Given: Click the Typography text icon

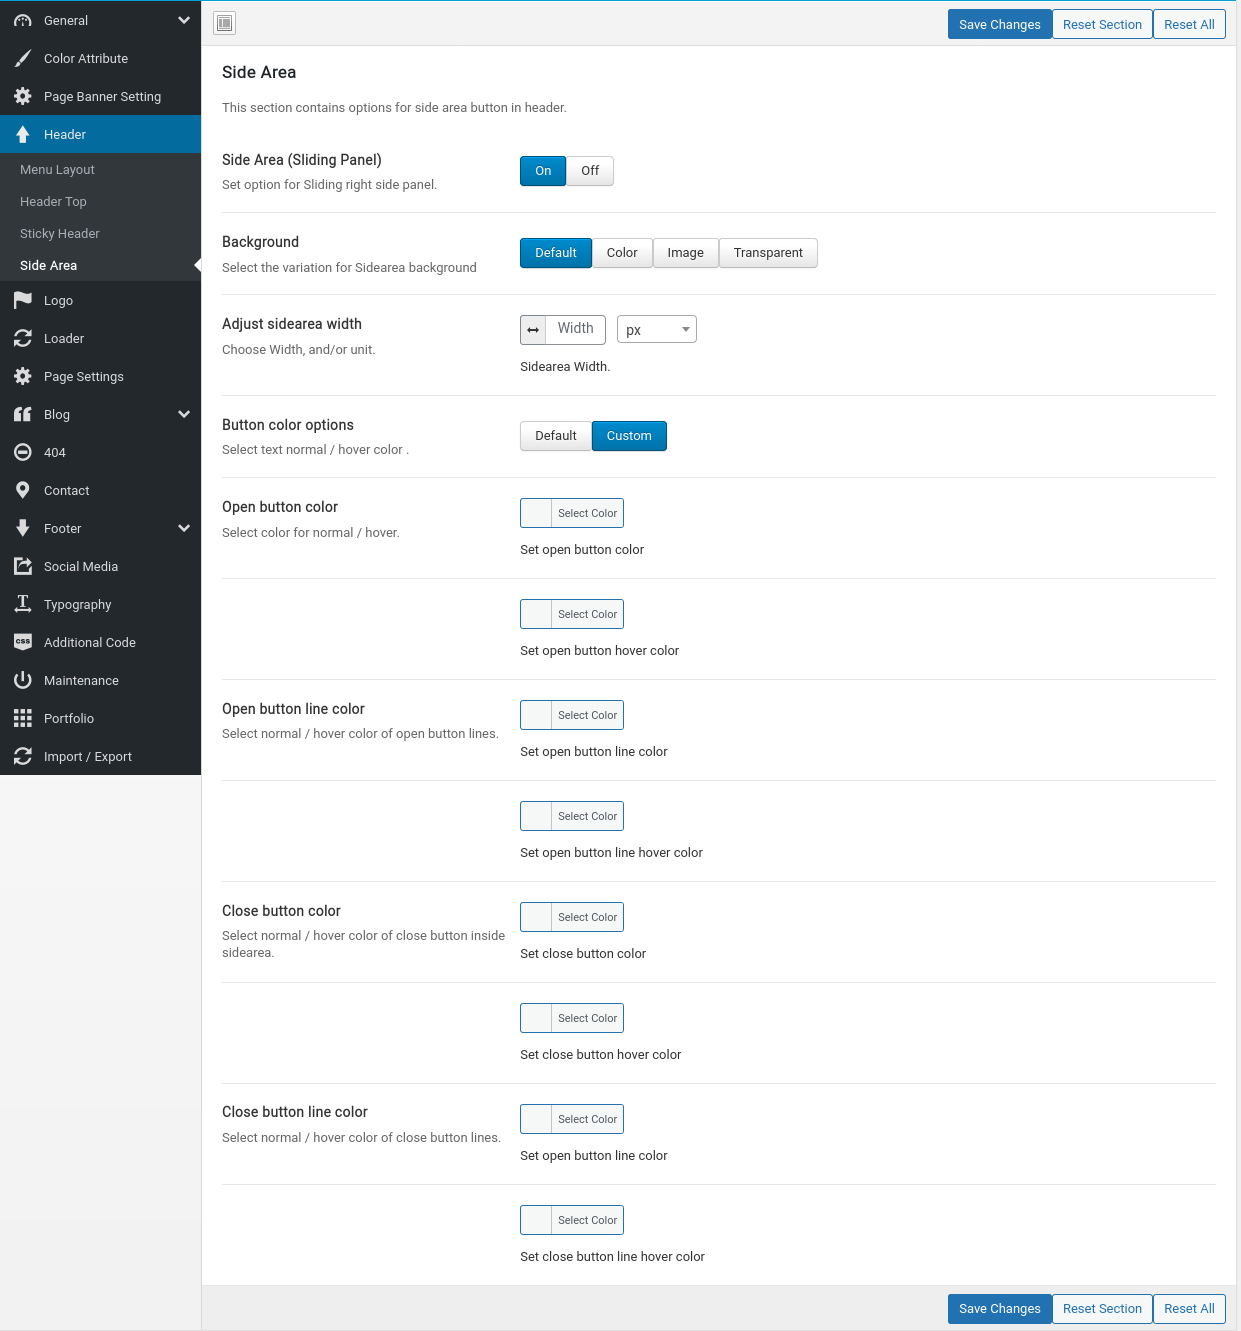Looking at the screenshot, I should 23,604.
